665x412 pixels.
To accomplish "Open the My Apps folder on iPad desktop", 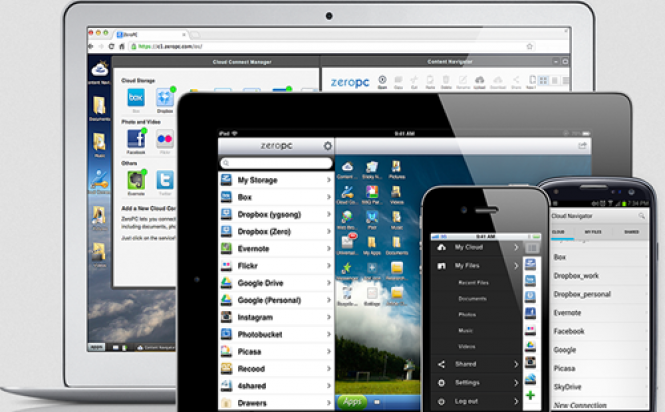I will [372, 242].
